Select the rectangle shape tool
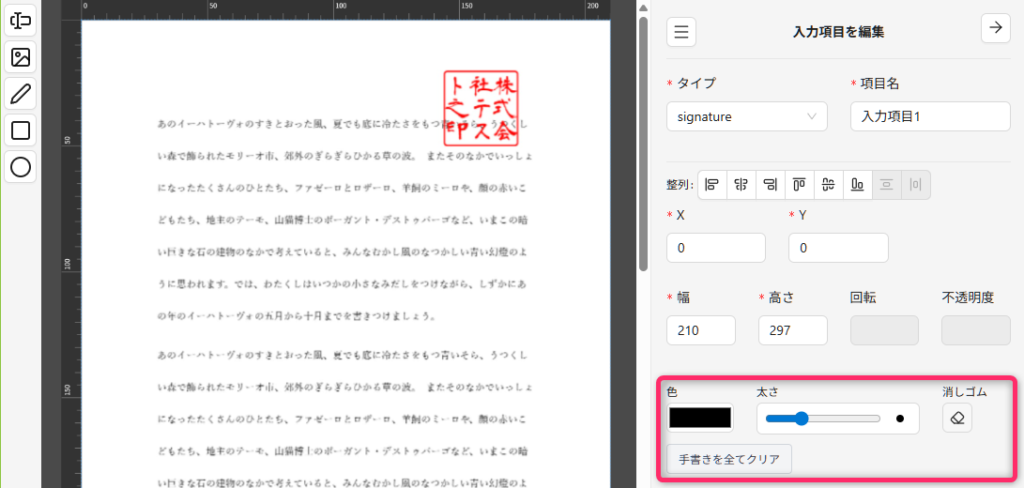Screen dimensions: 1024x488 [20, 130]
